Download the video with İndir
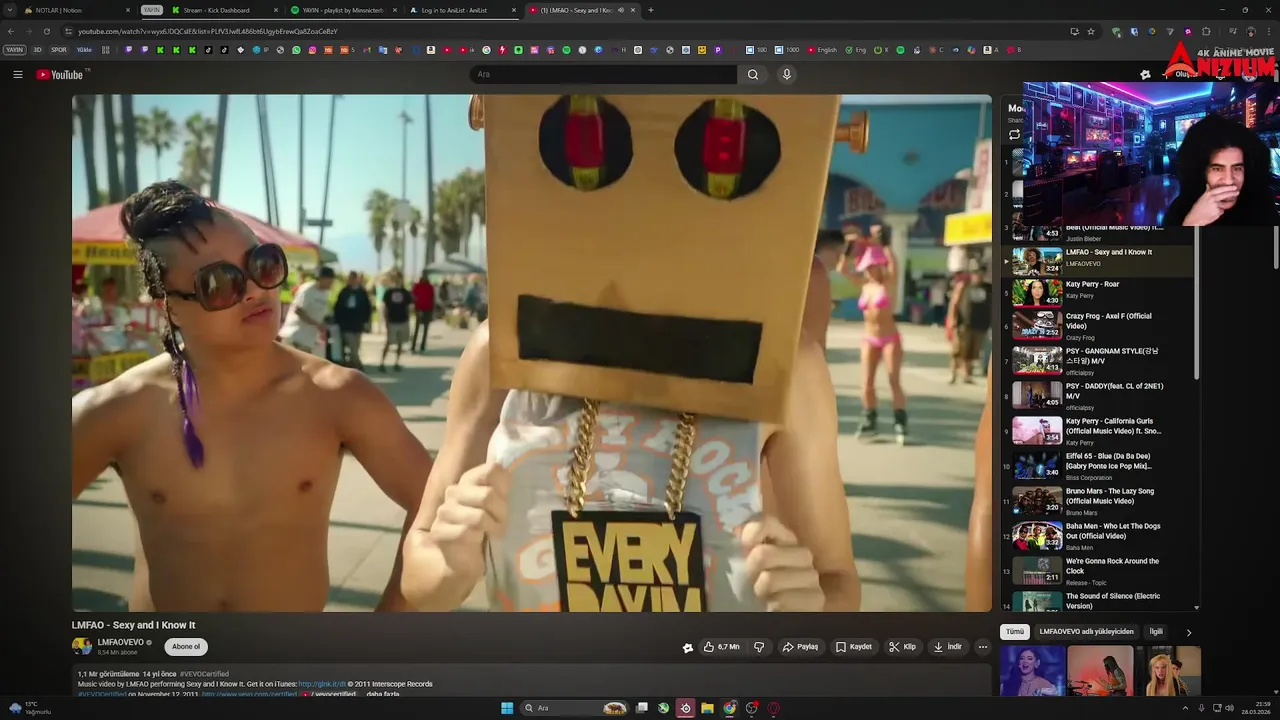1280x720 pixels. [947, 647]
